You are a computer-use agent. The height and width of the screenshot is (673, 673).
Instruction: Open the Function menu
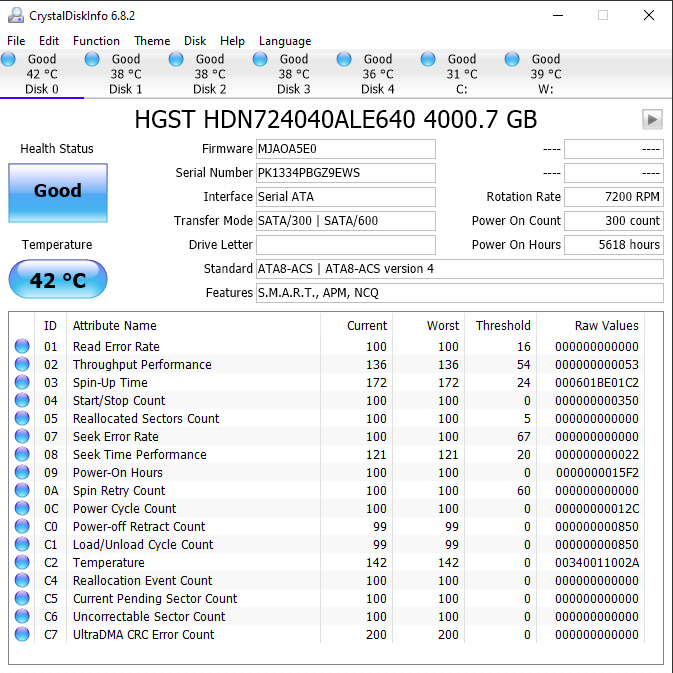tap(96, 41)
